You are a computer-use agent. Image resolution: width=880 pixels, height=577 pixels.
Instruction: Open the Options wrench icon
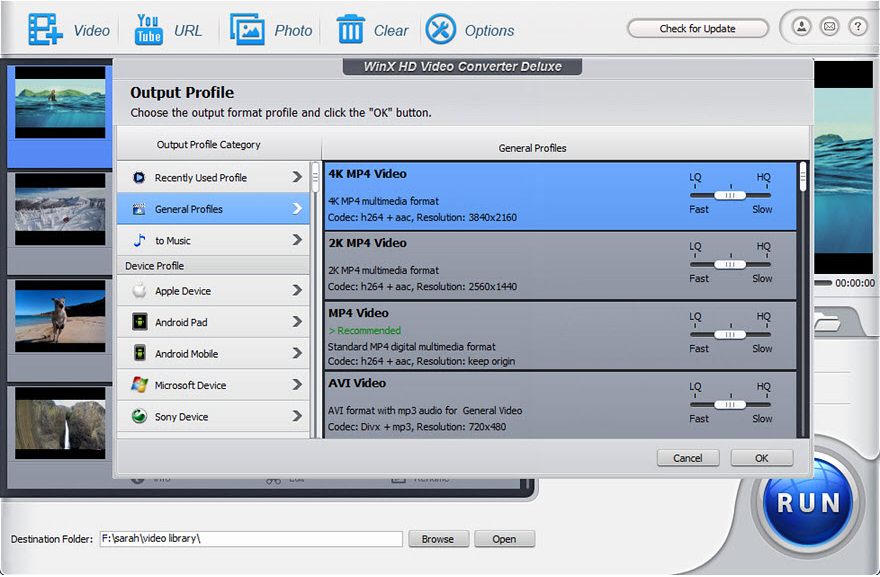441,29
